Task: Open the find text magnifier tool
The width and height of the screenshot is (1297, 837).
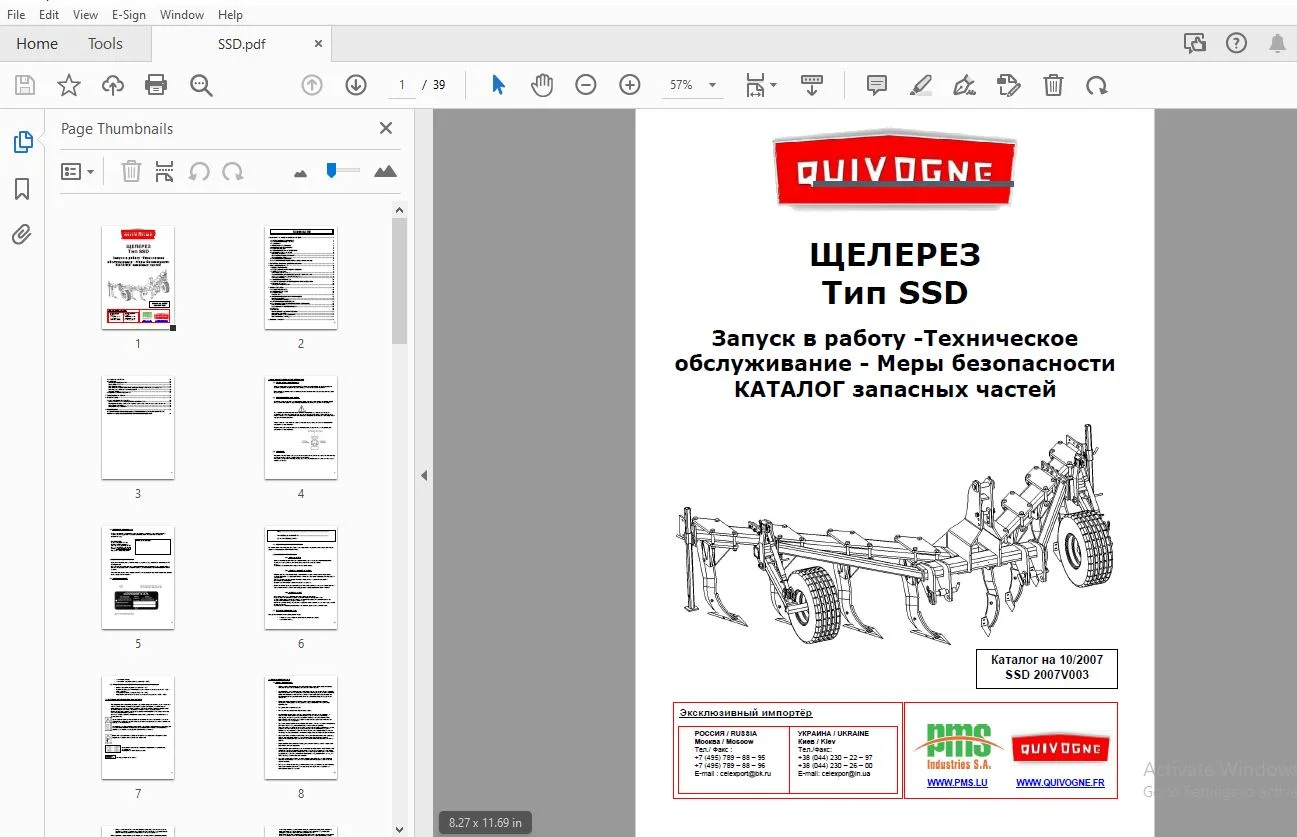Action: (x=201, y=86)
